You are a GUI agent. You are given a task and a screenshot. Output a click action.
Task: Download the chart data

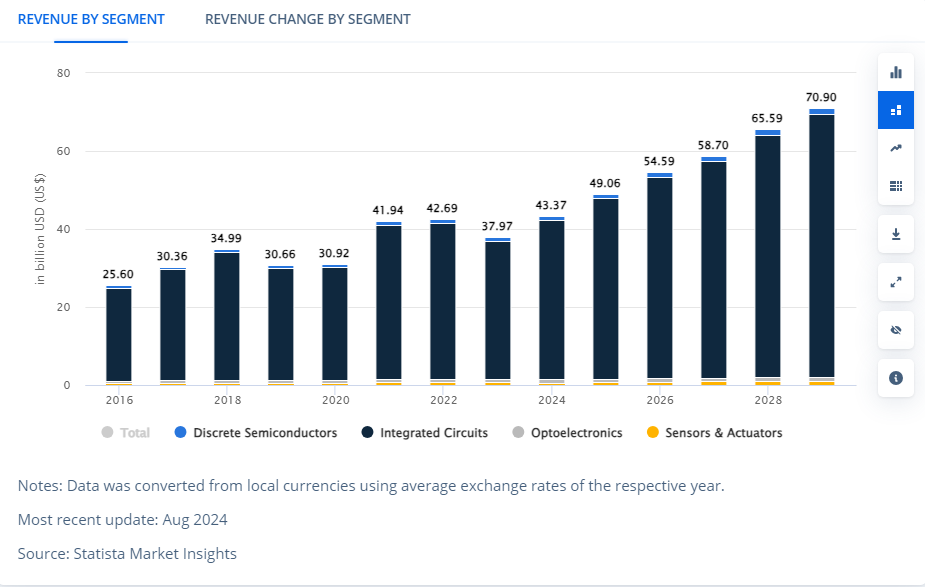pyautogui.click(x=896, y=234)
